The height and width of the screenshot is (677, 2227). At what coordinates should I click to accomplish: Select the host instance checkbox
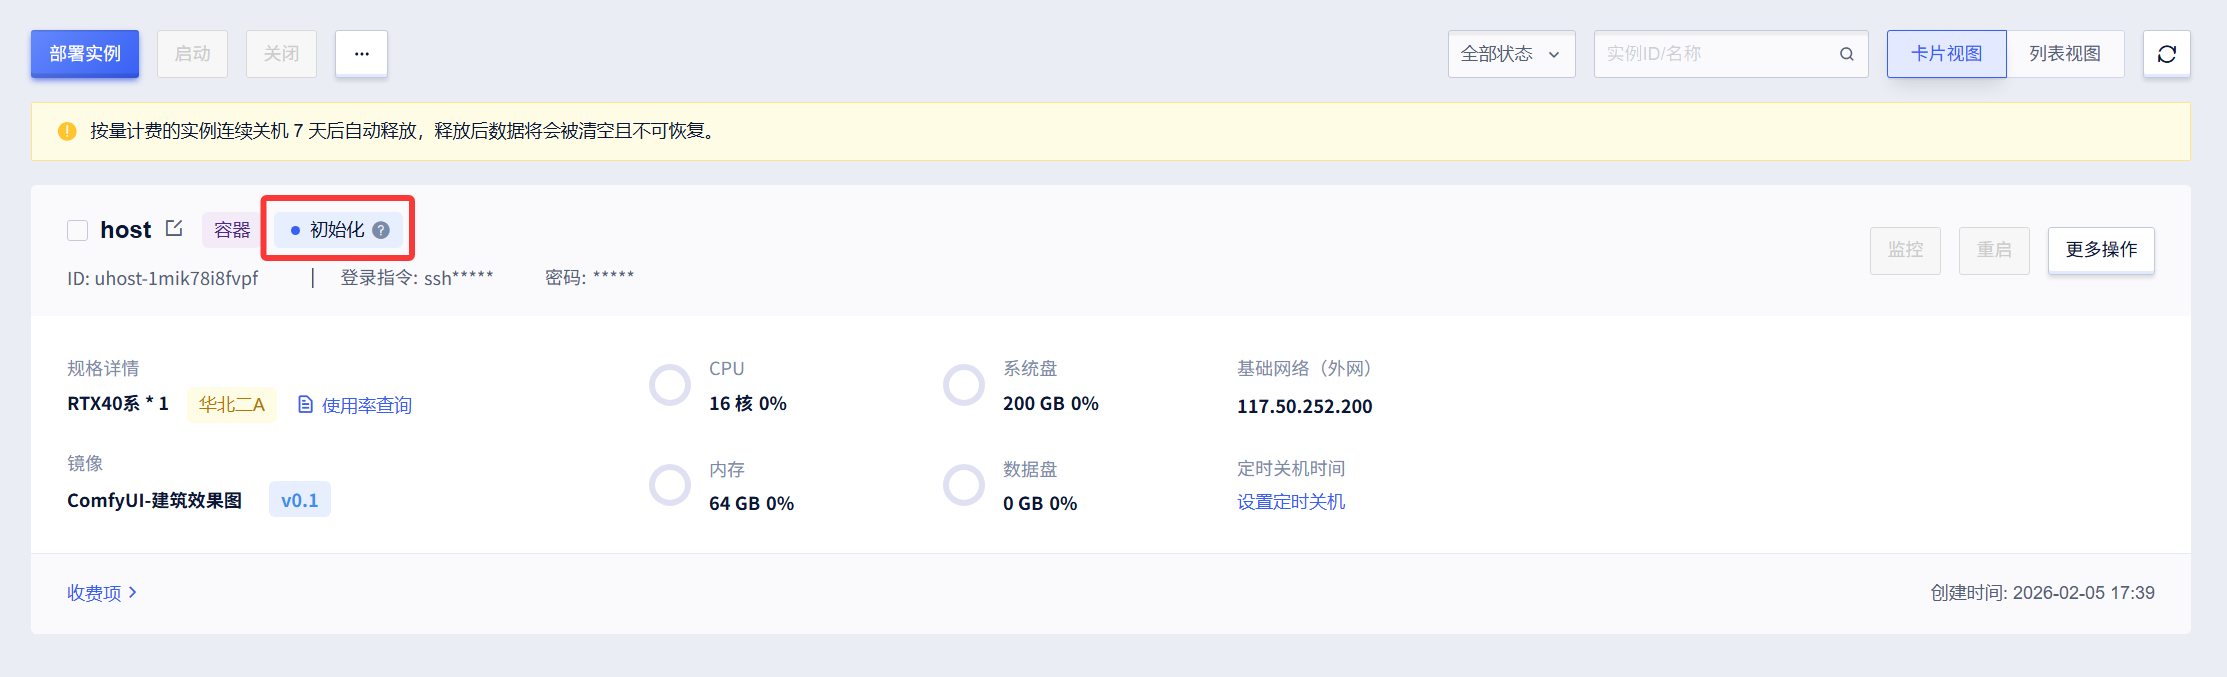pyautogui.click(x=78, y=230)
